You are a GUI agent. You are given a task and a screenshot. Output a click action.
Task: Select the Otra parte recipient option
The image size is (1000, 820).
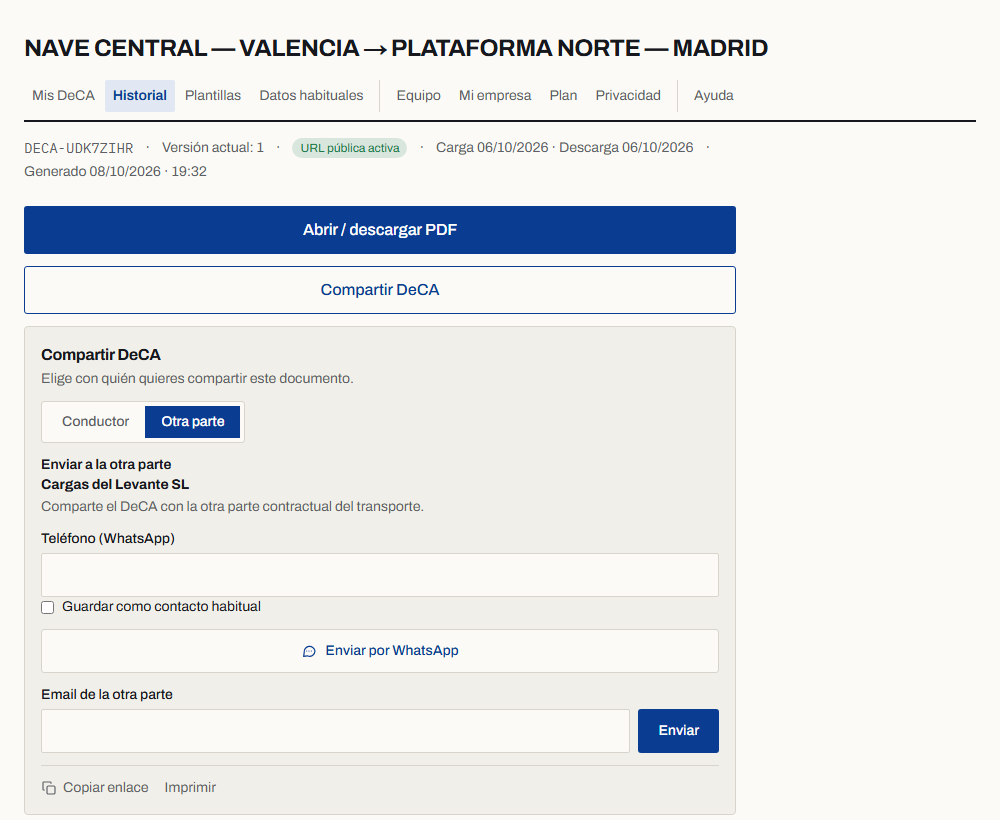[193, 421]
